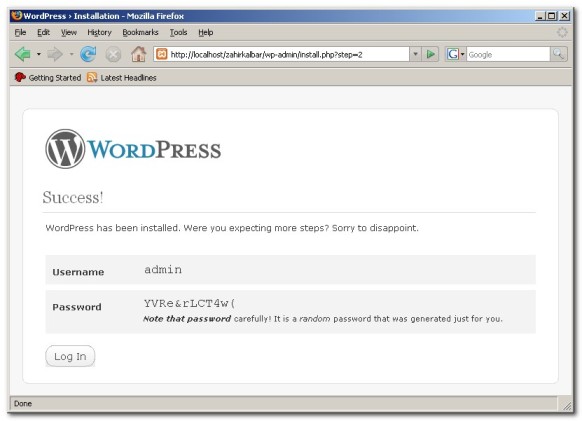Screen dimensions: 582x421
Task: Click the search magnifier icon
Action: [x=558, y=54]
